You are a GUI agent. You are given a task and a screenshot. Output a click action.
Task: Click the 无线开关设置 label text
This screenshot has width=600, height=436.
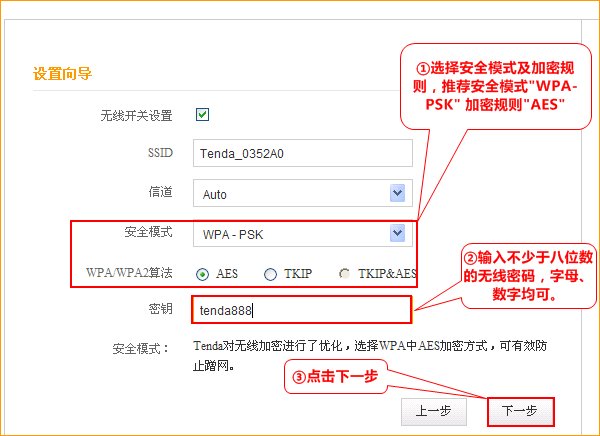136,115
